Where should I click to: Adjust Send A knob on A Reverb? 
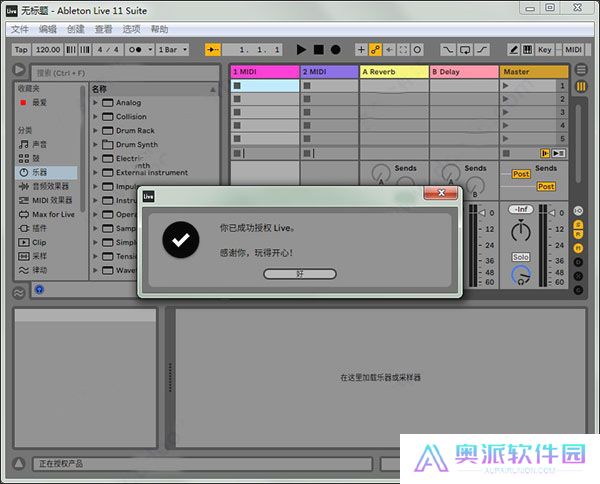[381, 173]
